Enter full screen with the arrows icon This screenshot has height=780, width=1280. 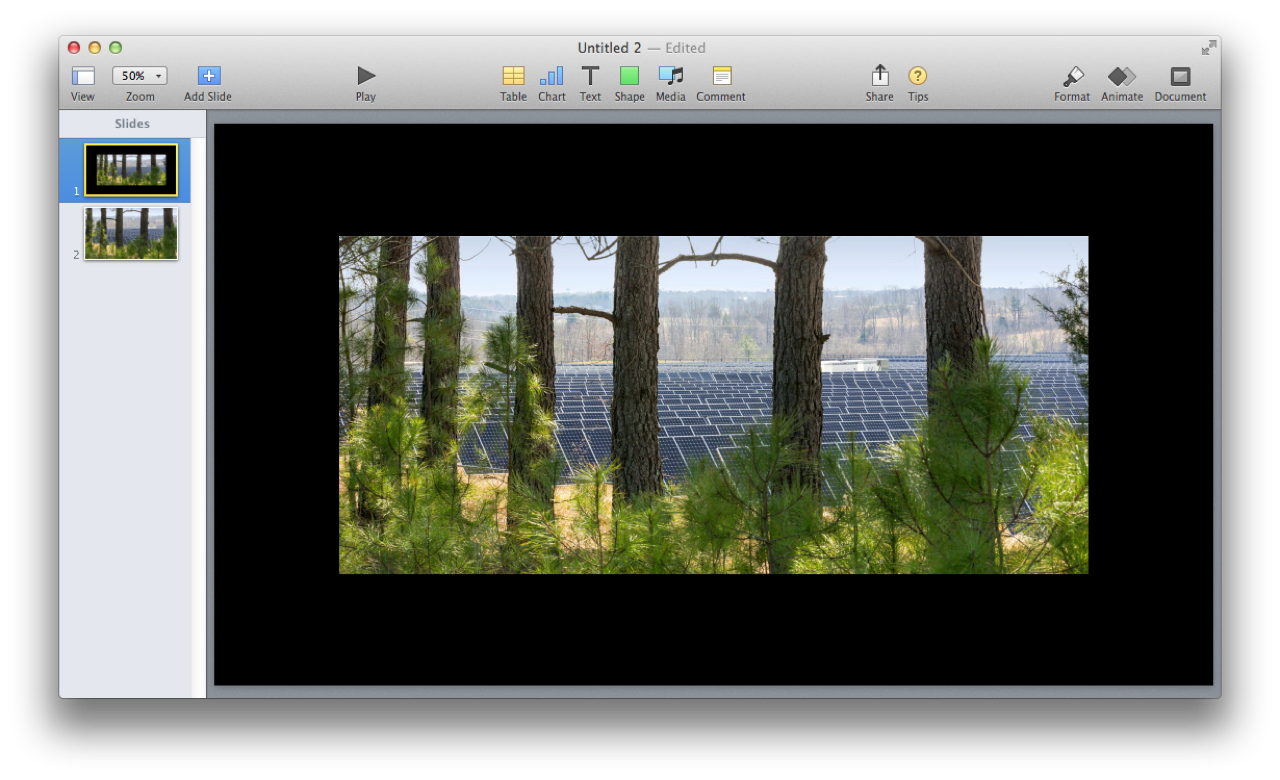1209,48
